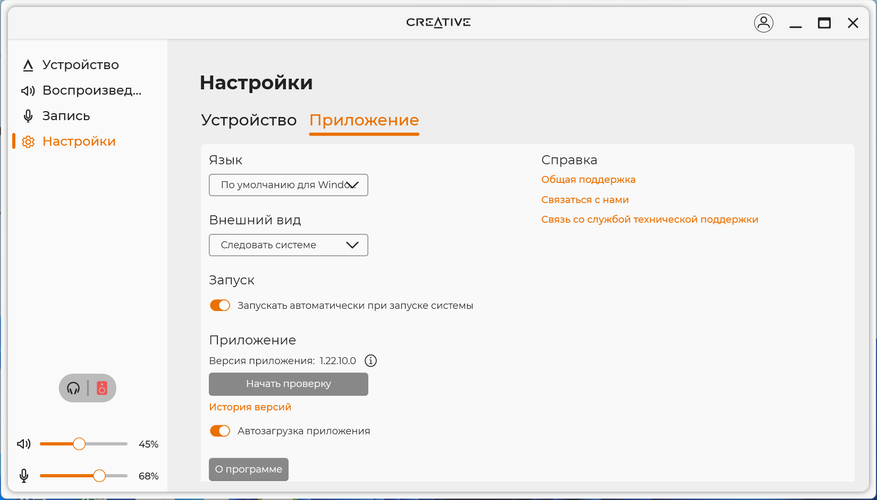Open История версий link
Screen dimensions: 877x500
[250, 407]
